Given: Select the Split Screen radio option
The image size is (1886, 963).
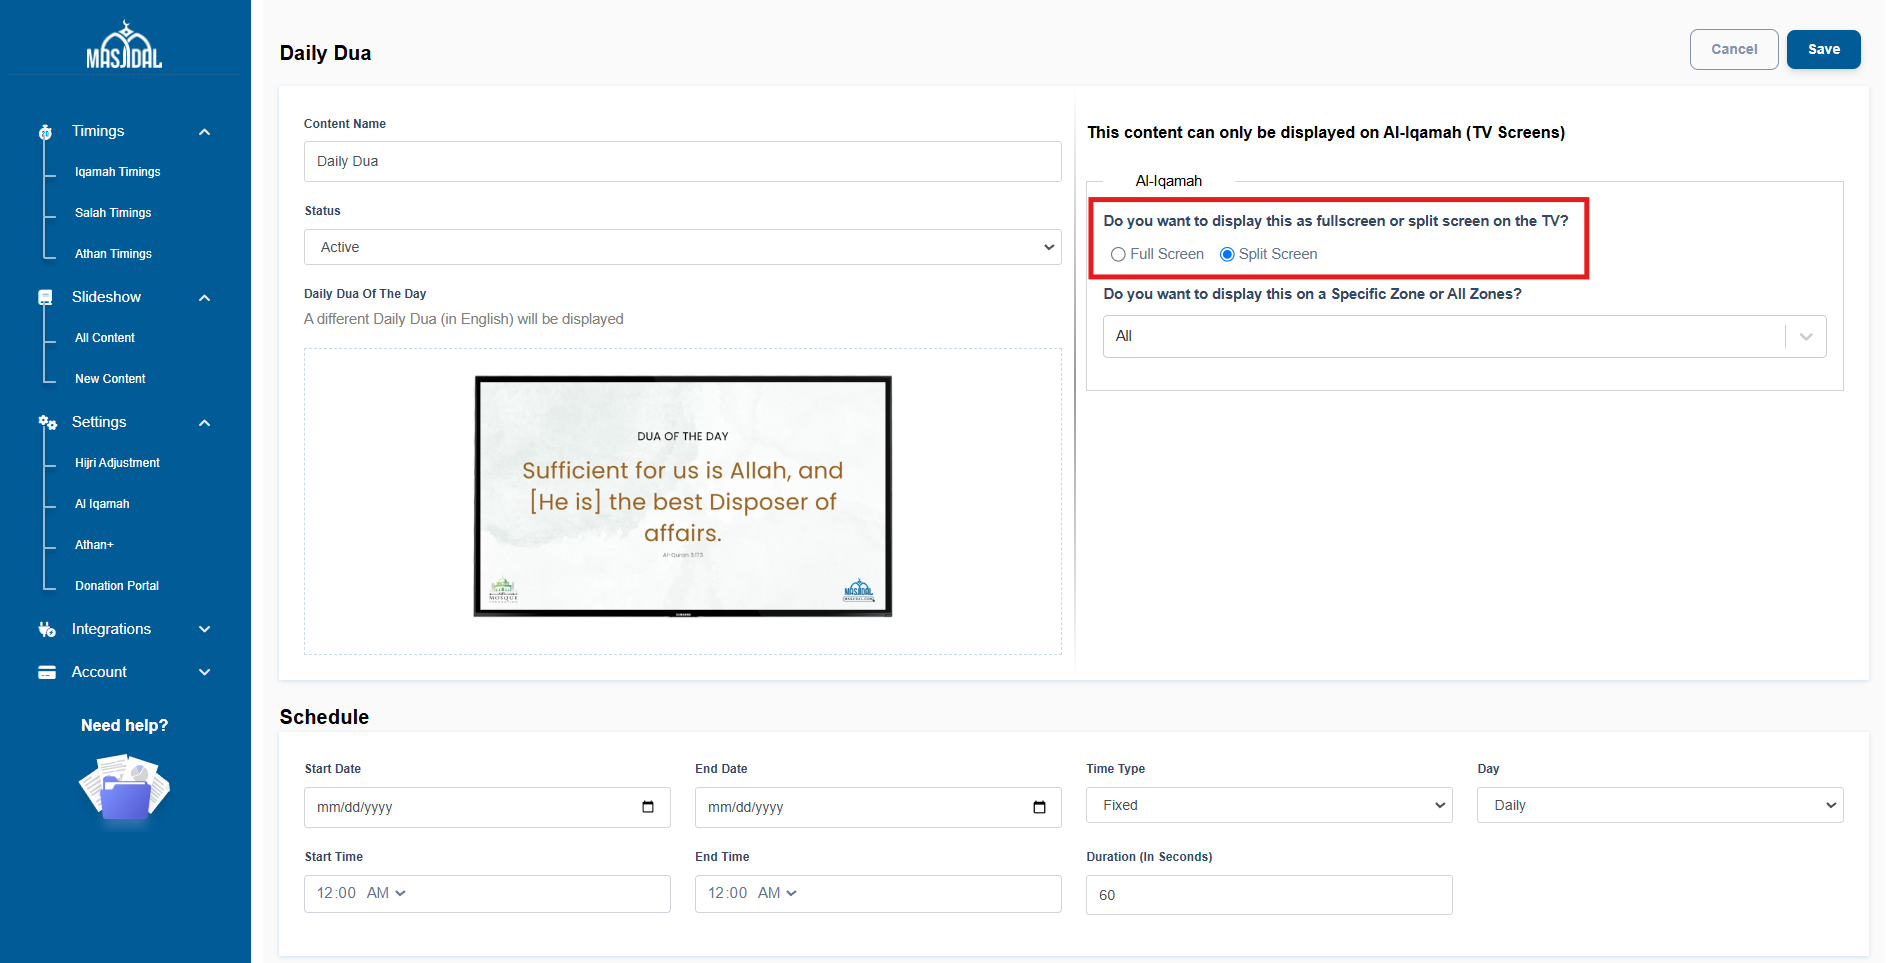Looking at the screenshot, I should [1227, 255].
